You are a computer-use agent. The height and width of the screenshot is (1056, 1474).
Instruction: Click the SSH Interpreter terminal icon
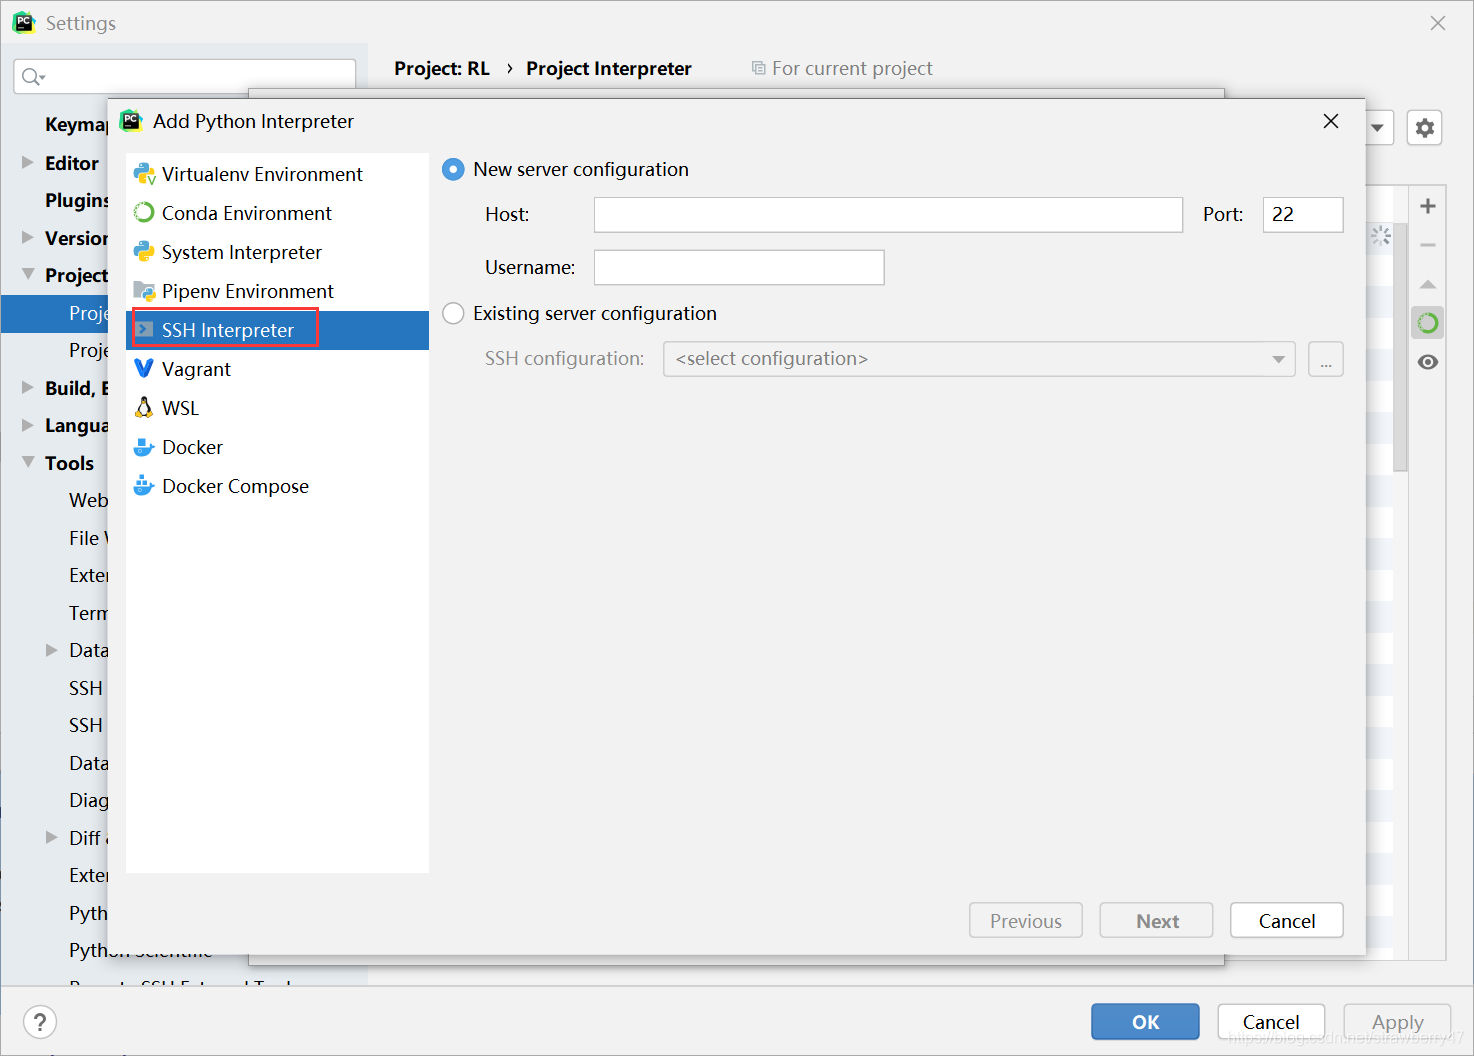point(144,330)
